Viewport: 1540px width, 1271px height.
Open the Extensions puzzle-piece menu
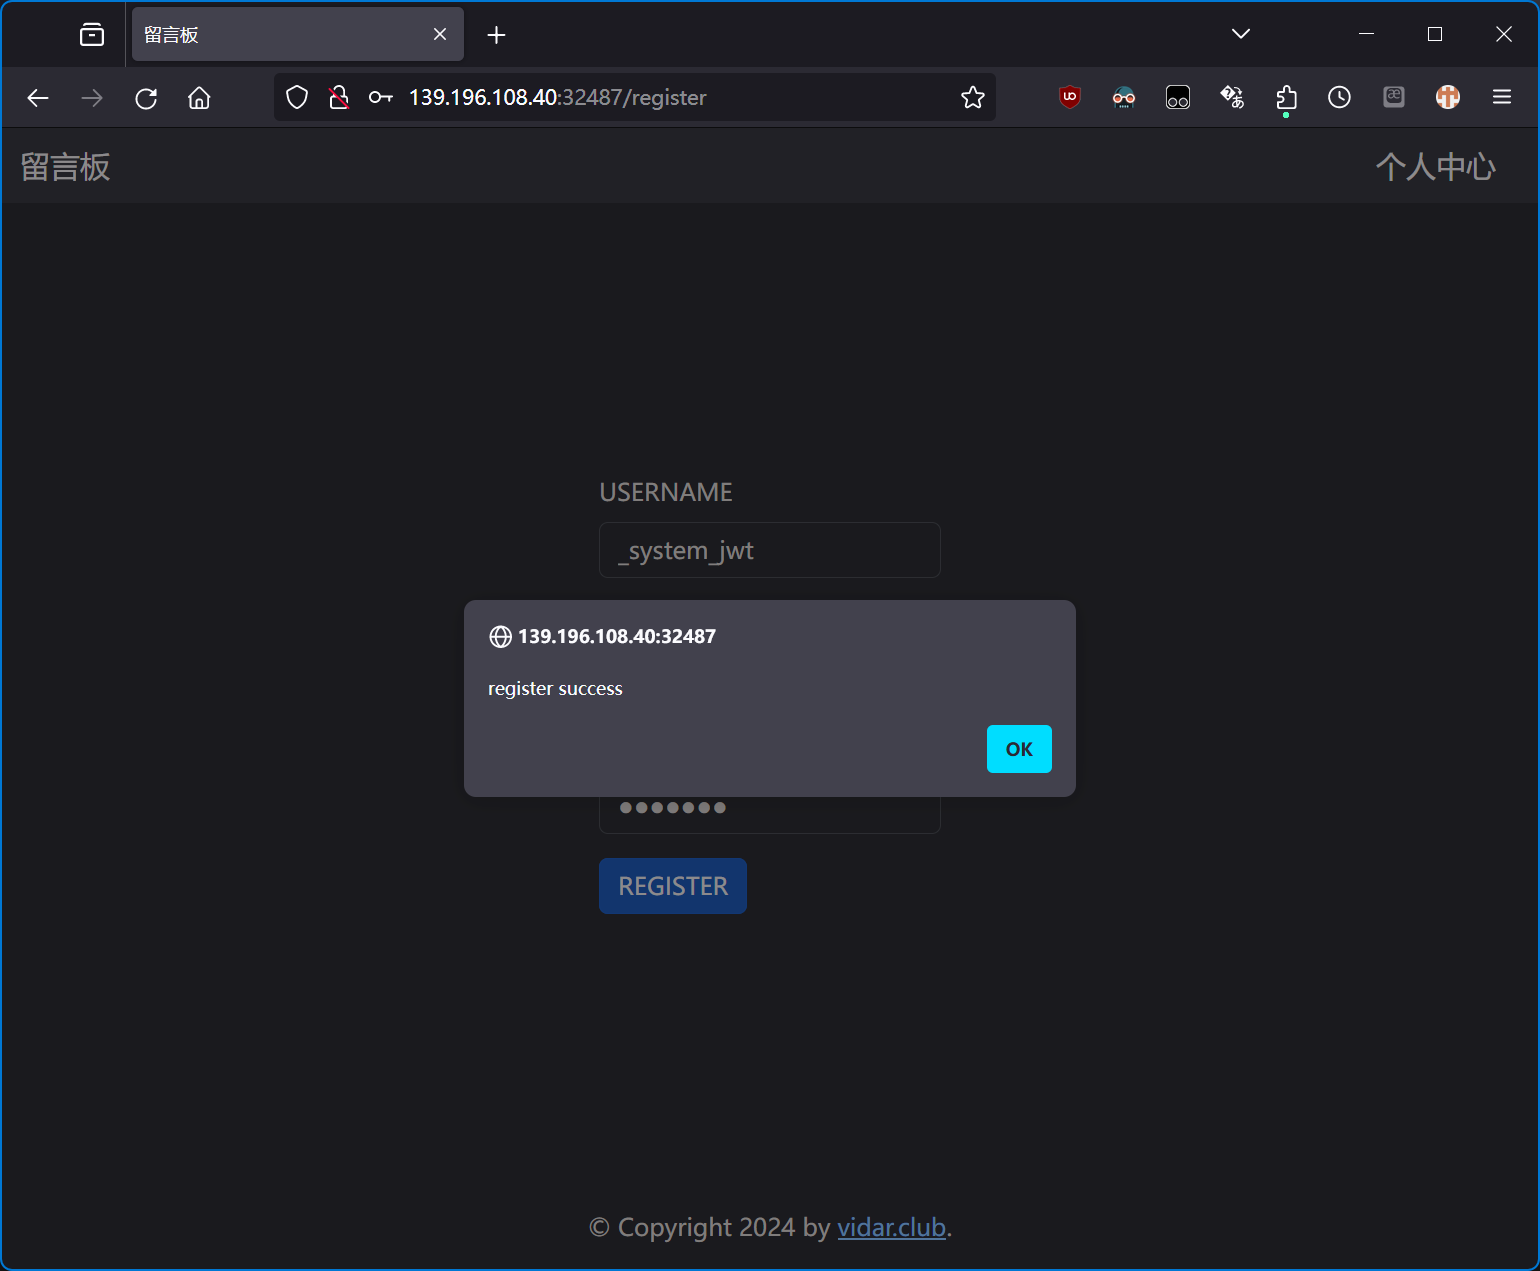[x=1286, y=97]
